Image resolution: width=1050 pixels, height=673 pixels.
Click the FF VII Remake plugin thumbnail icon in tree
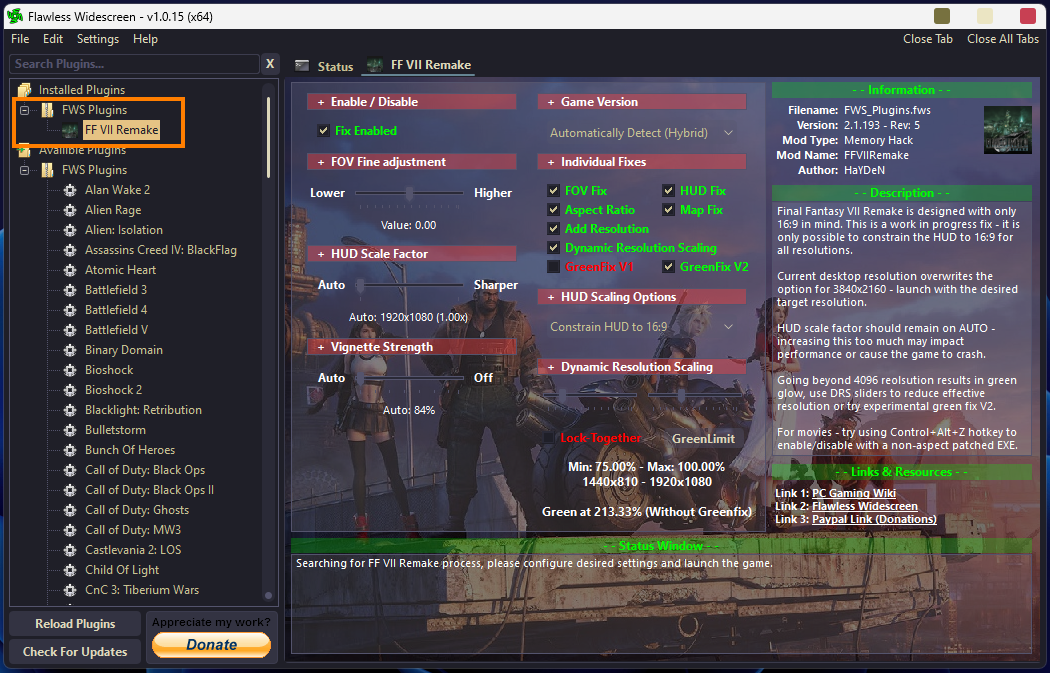coord(70,130)
